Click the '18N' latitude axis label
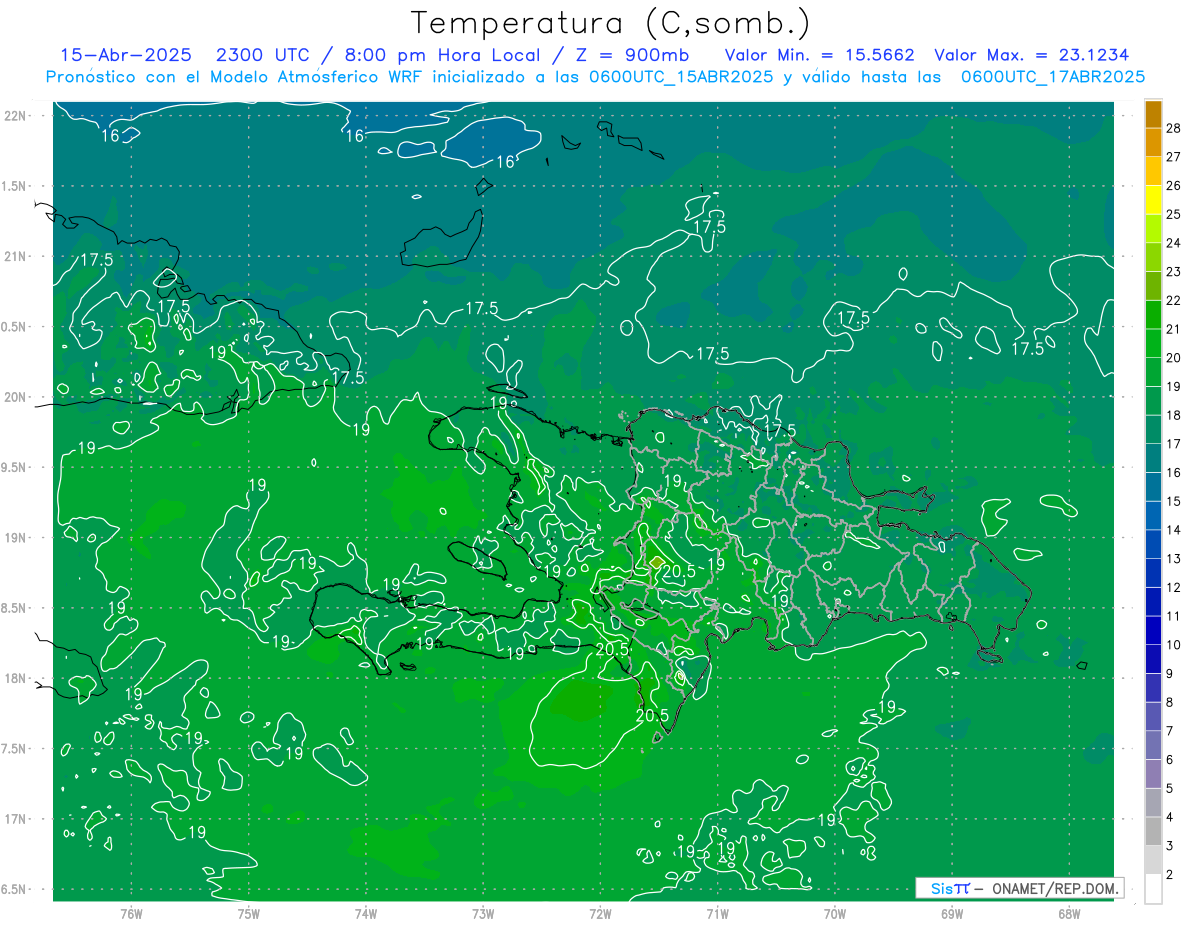The width and height of the screenshot is (1200, 927). coord(15,678)
